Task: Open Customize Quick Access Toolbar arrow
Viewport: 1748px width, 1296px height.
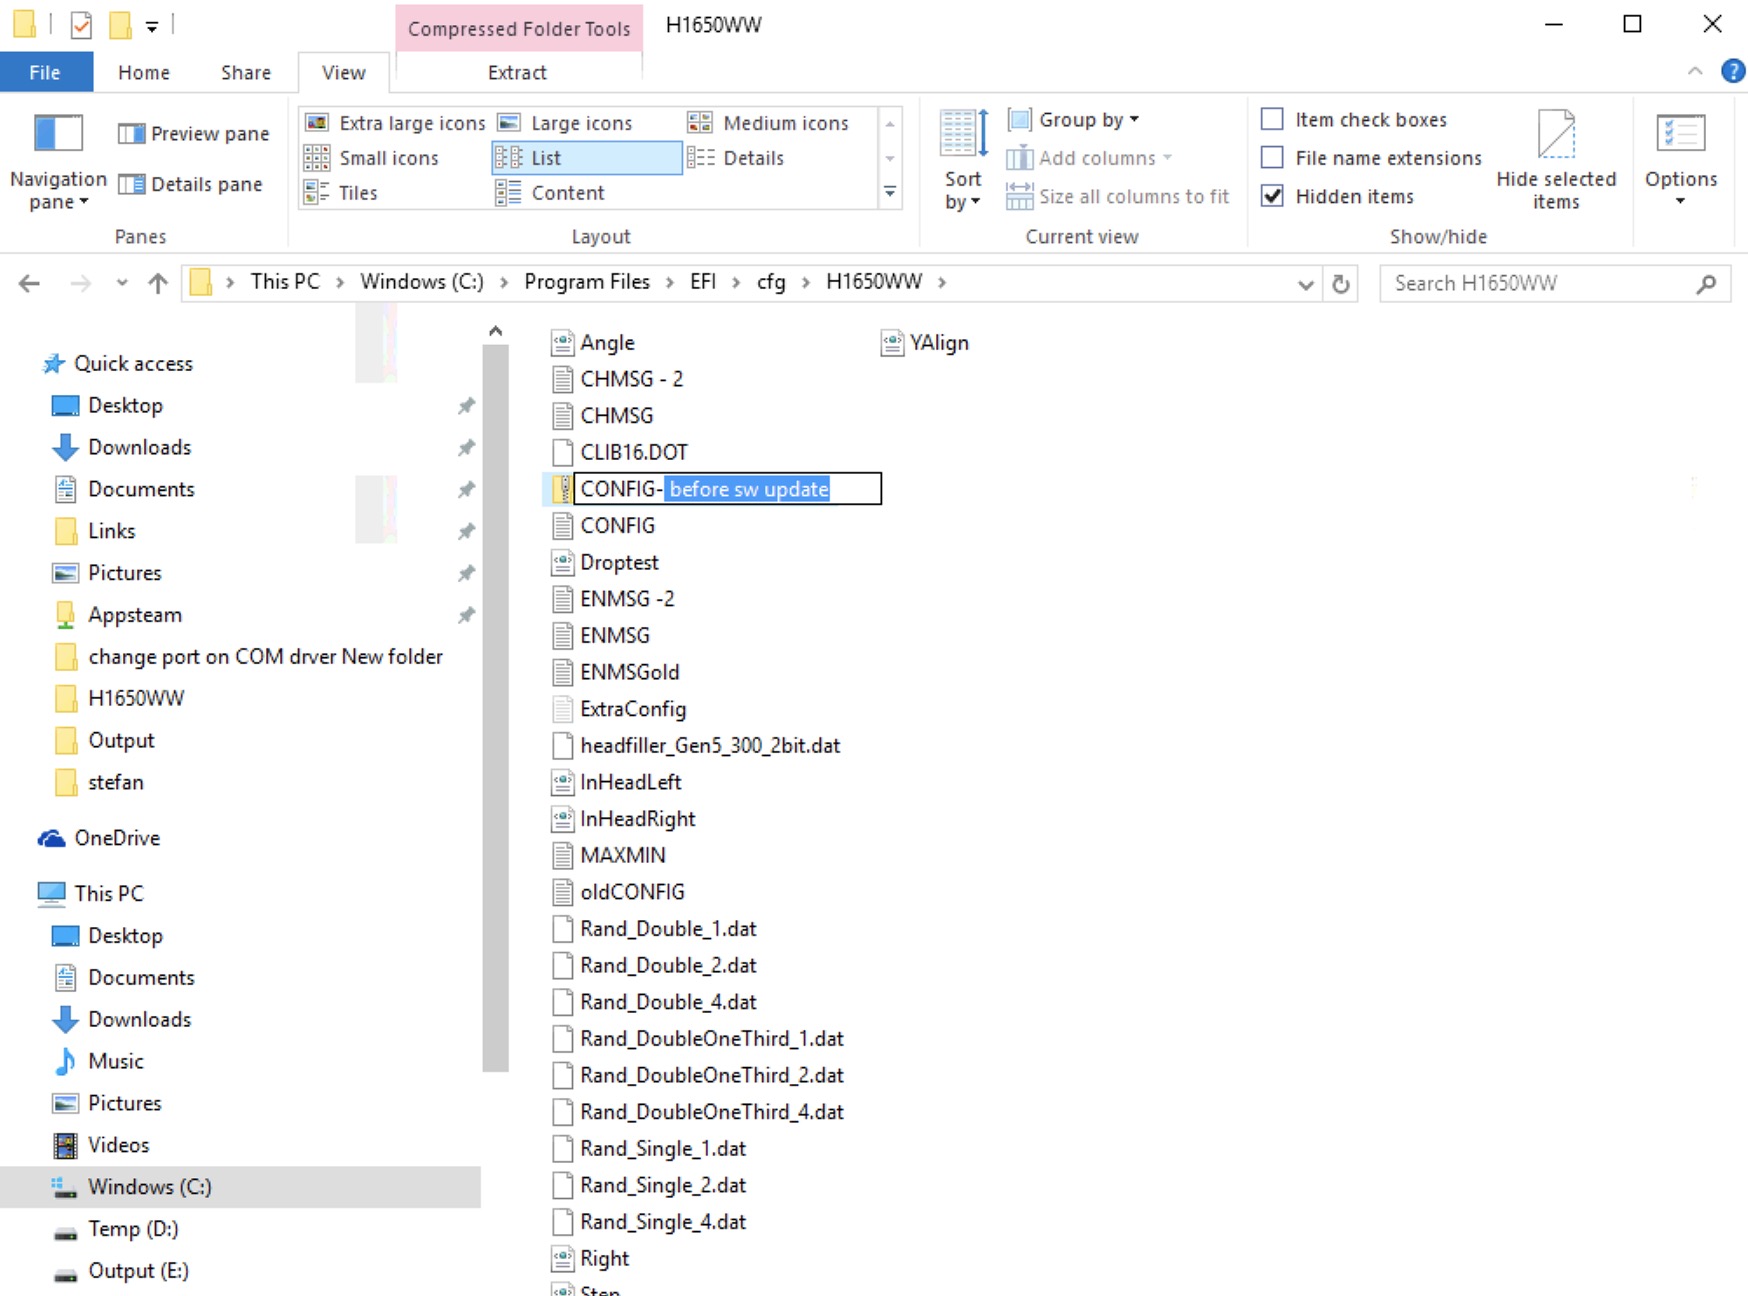Action: tap(152, 26)
